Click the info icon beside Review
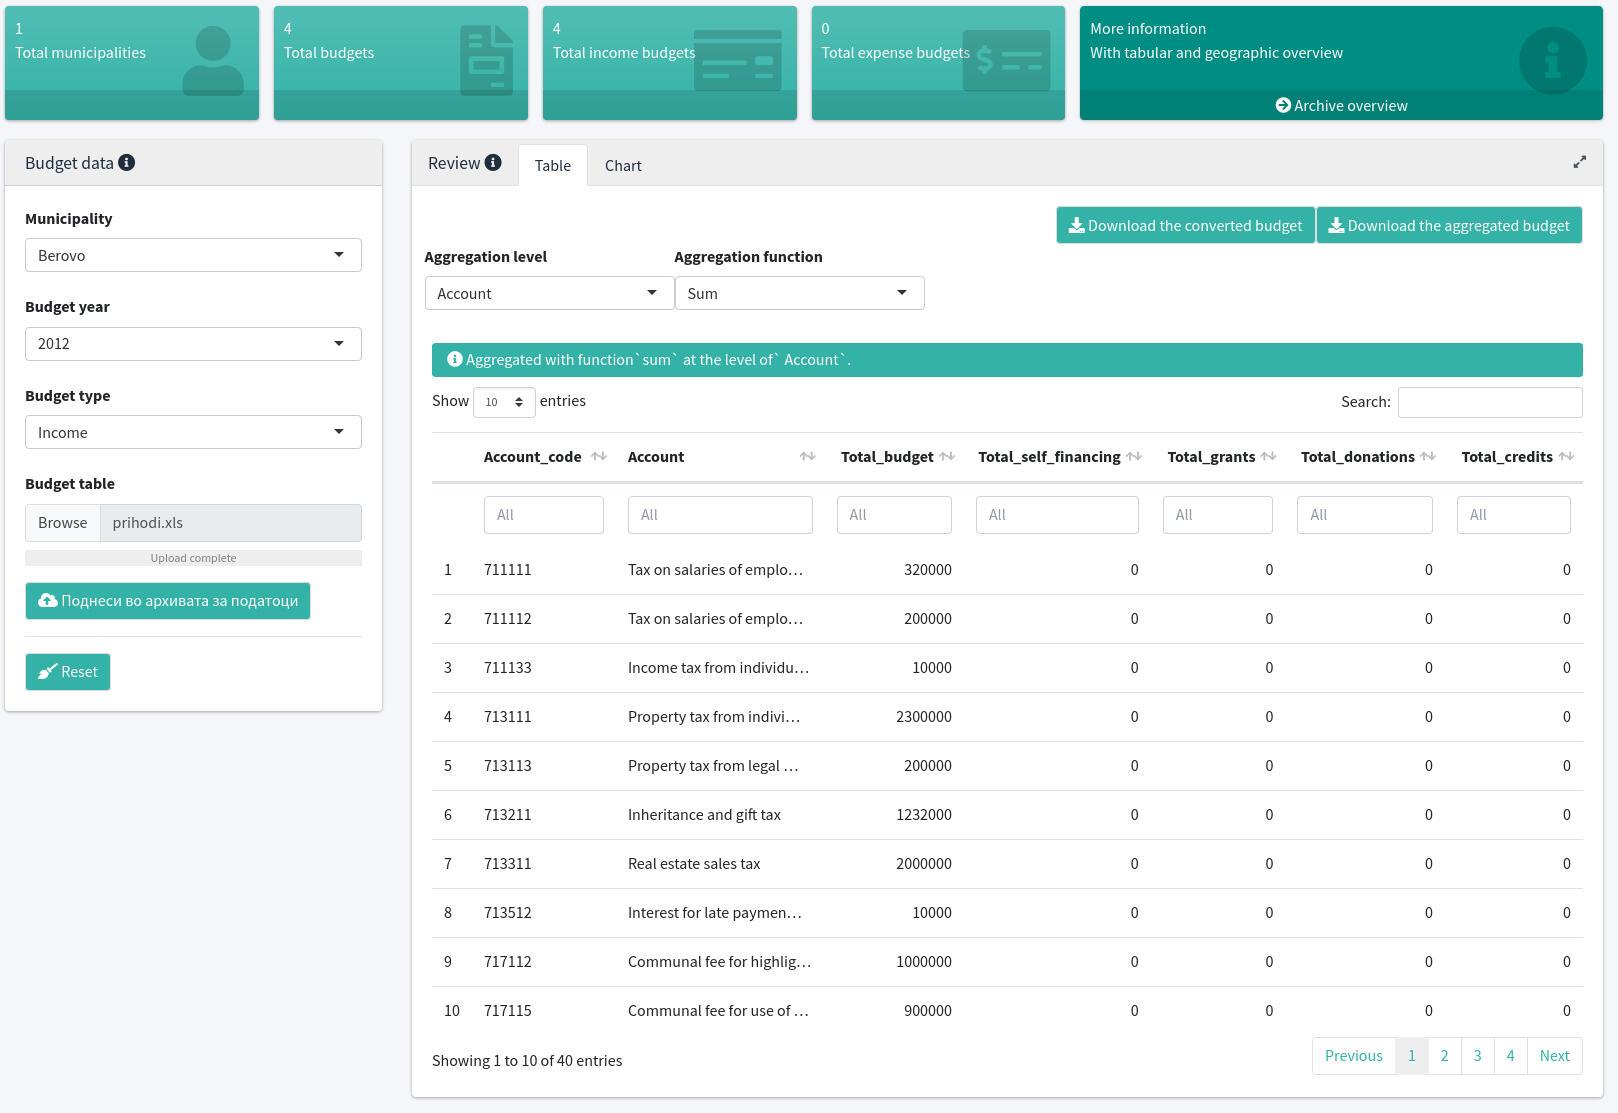 coord(493,163)
